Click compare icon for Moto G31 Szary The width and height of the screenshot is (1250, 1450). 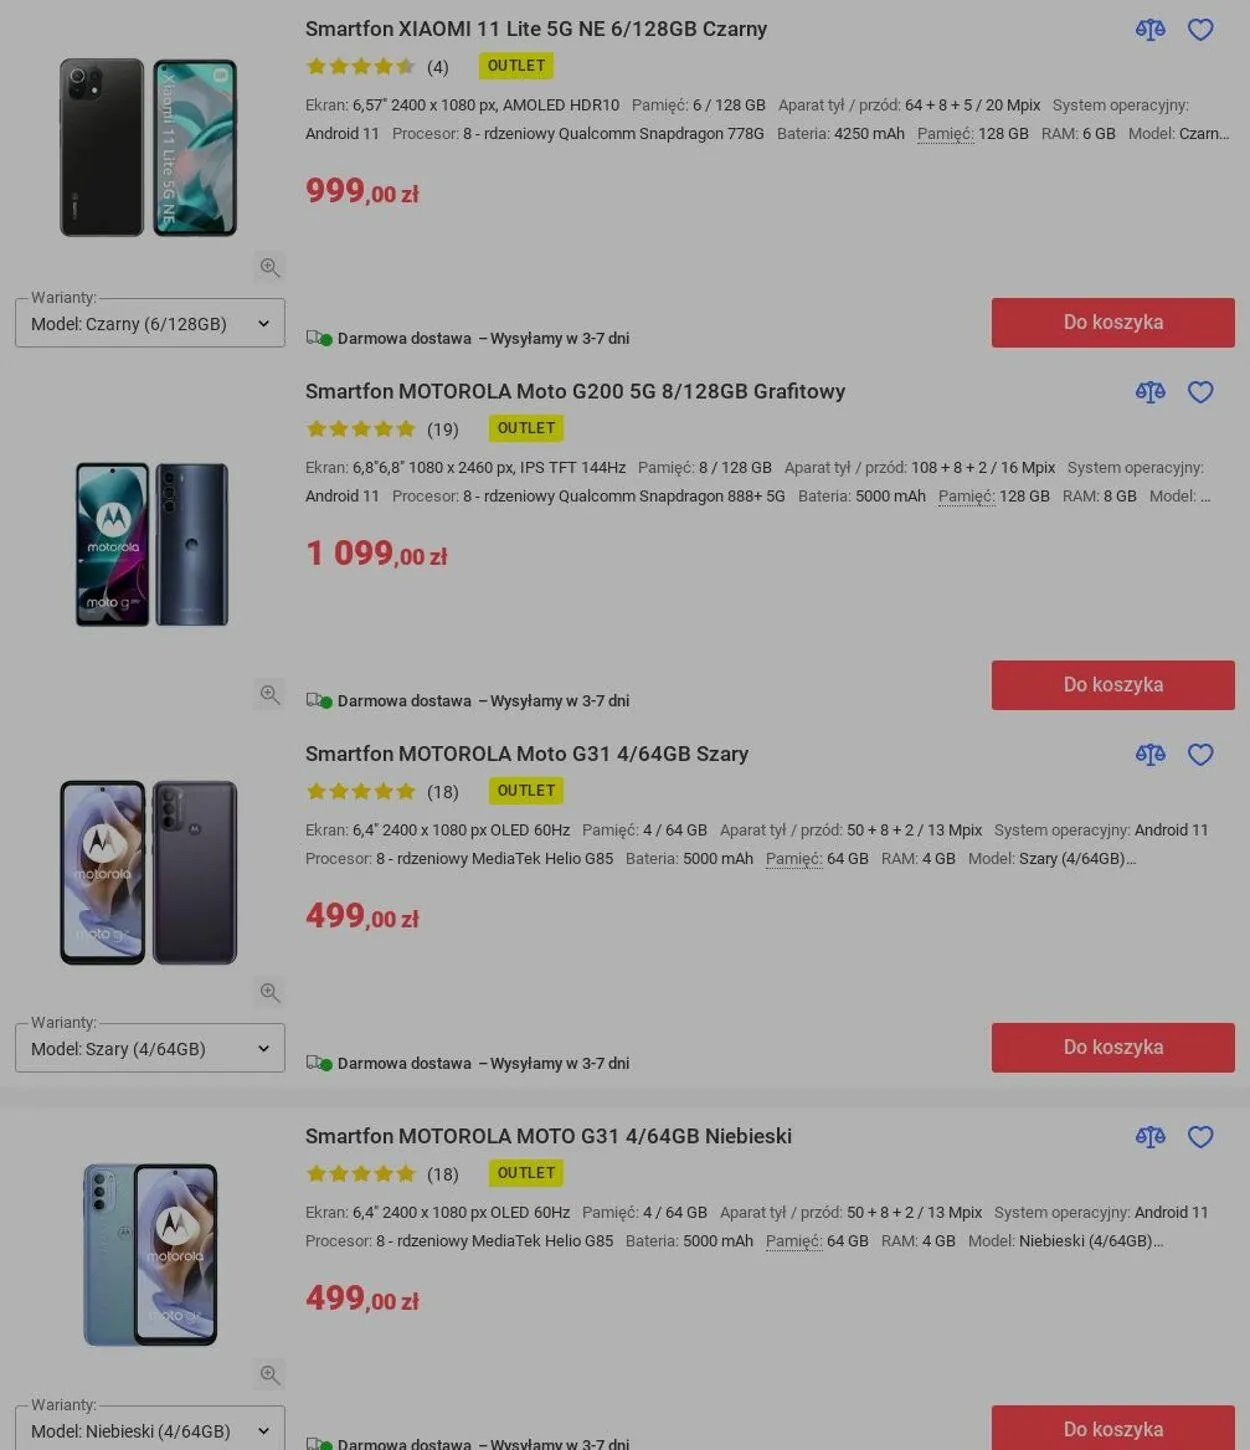pos(1150,754)
